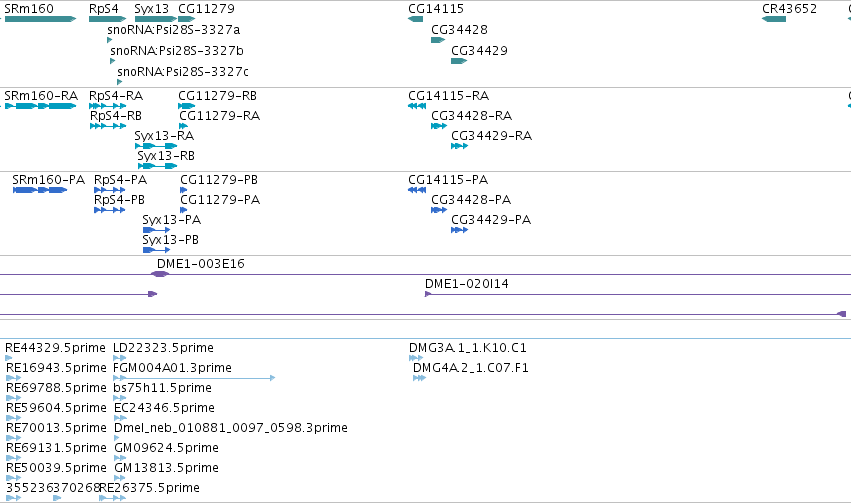Select the CG14115 gene glyph
This screenshot has height=503, width=851.
pos(415,19)
